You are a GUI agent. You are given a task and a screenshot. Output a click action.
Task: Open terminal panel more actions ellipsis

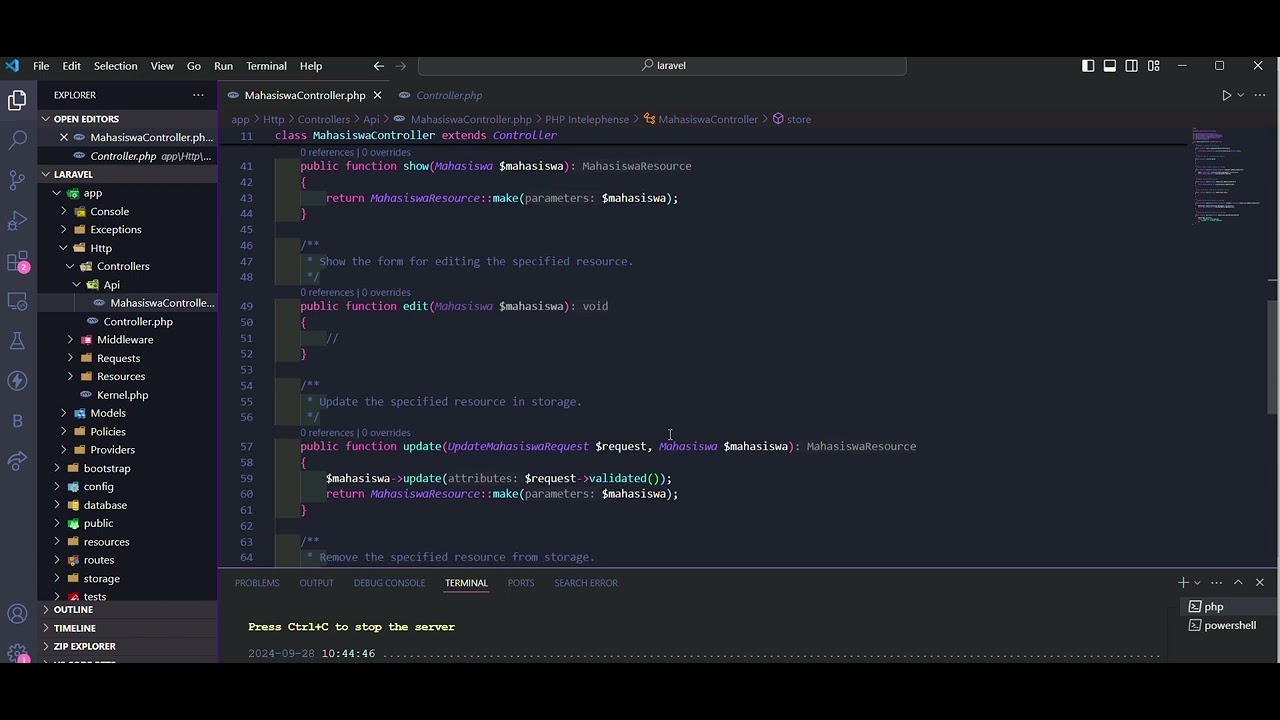pos(1217,582)
